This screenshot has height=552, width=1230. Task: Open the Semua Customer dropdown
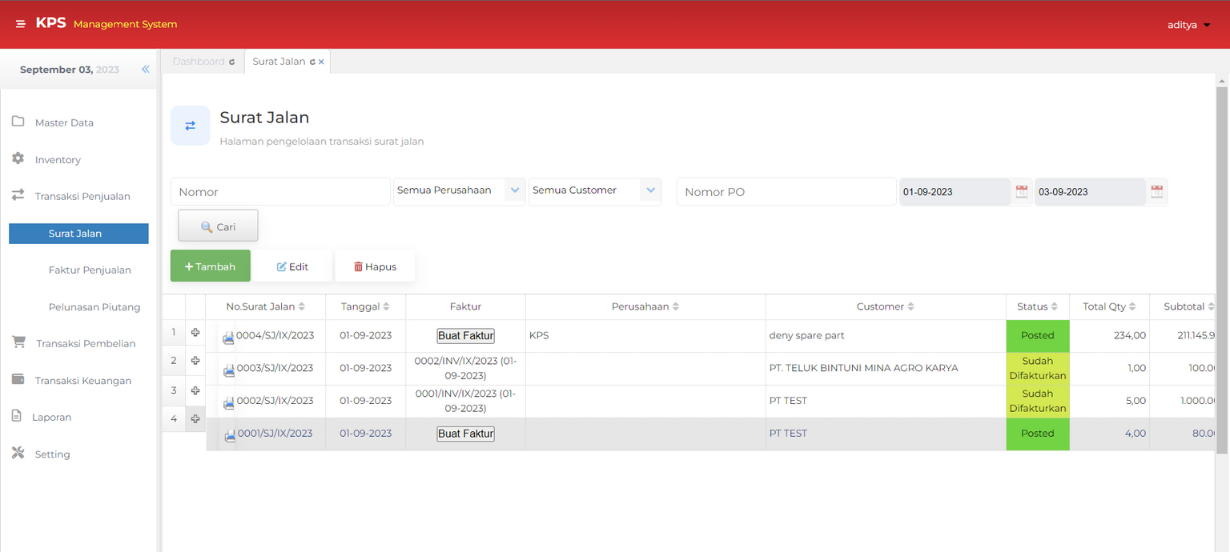click(x=650, y=190)
